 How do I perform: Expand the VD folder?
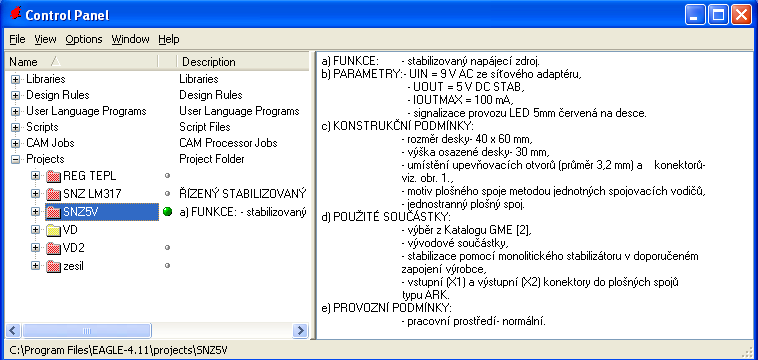pyautogui.click(x=35, y=230)
